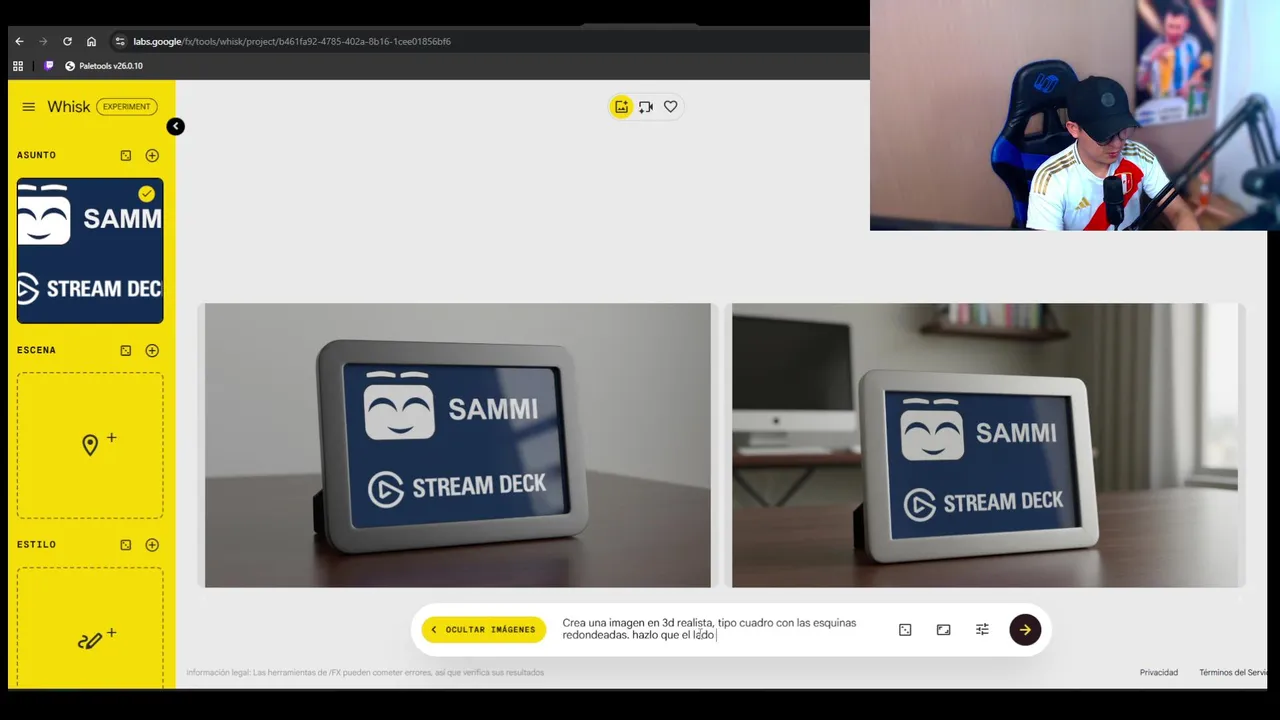1280x720 pixels.
Task: Open the aspect ratio selector icon
Action: pos(943,629)
